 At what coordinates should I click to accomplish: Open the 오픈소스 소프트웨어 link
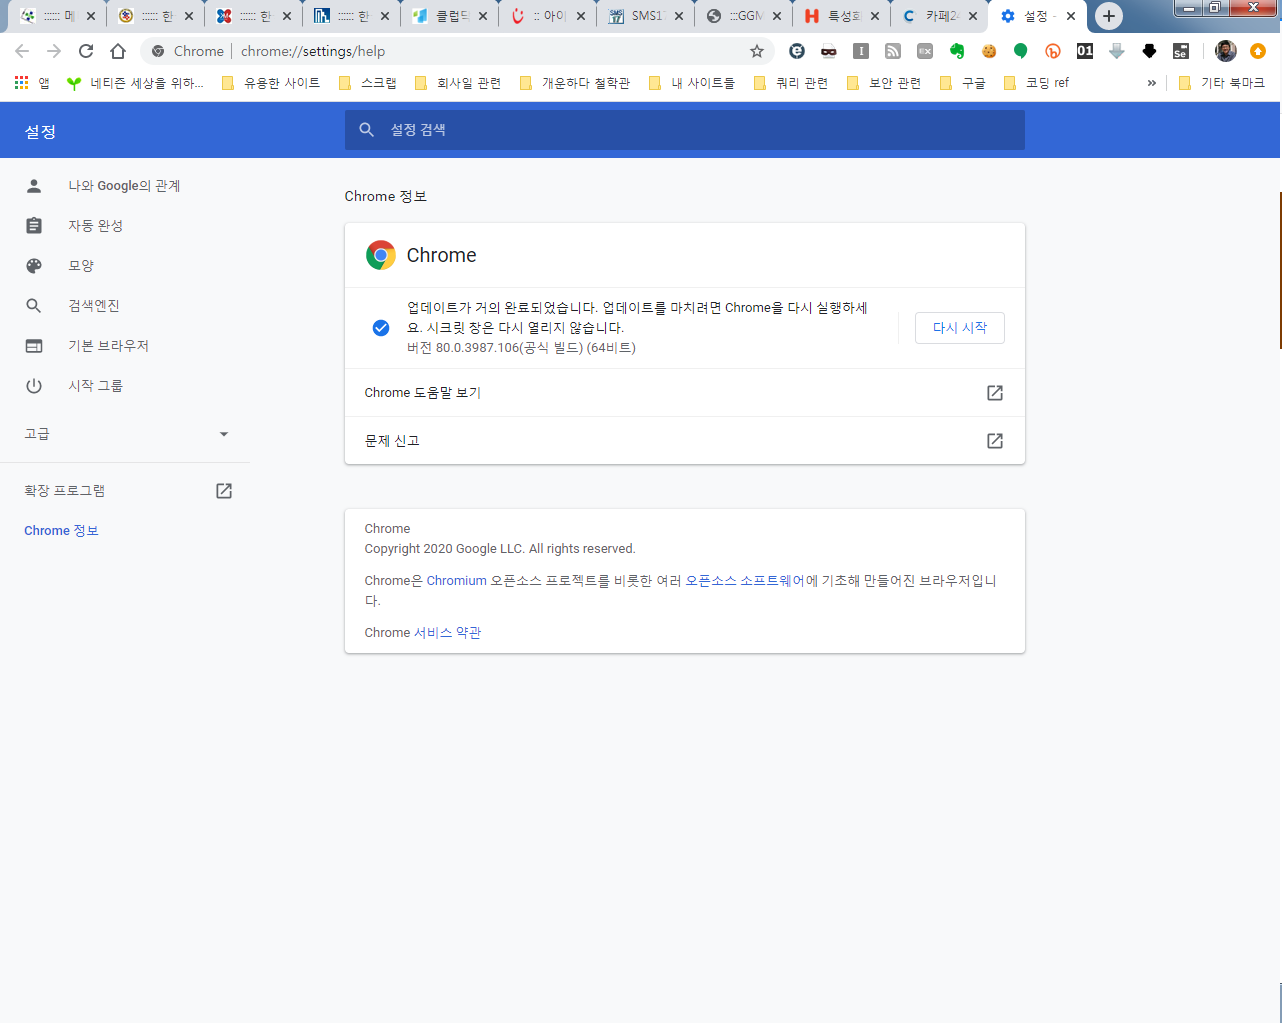(745, 581)
